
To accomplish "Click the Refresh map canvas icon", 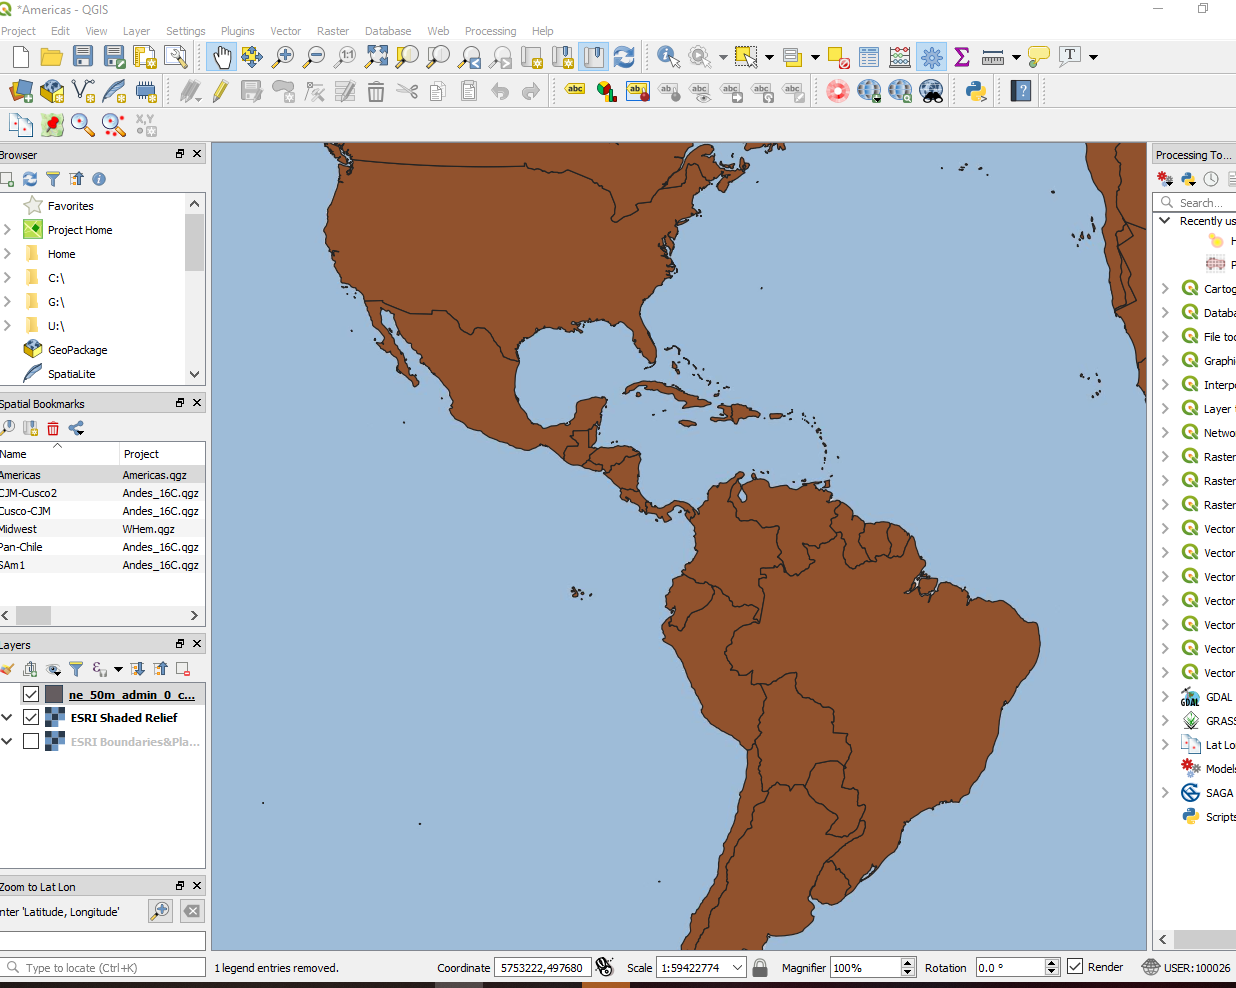I will click(x=624, y=57).
